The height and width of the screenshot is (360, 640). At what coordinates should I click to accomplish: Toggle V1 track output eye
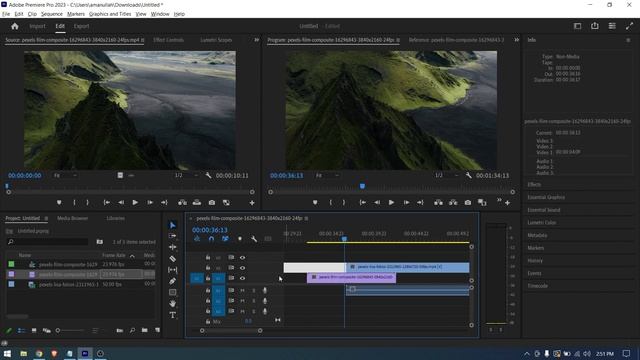242,278
